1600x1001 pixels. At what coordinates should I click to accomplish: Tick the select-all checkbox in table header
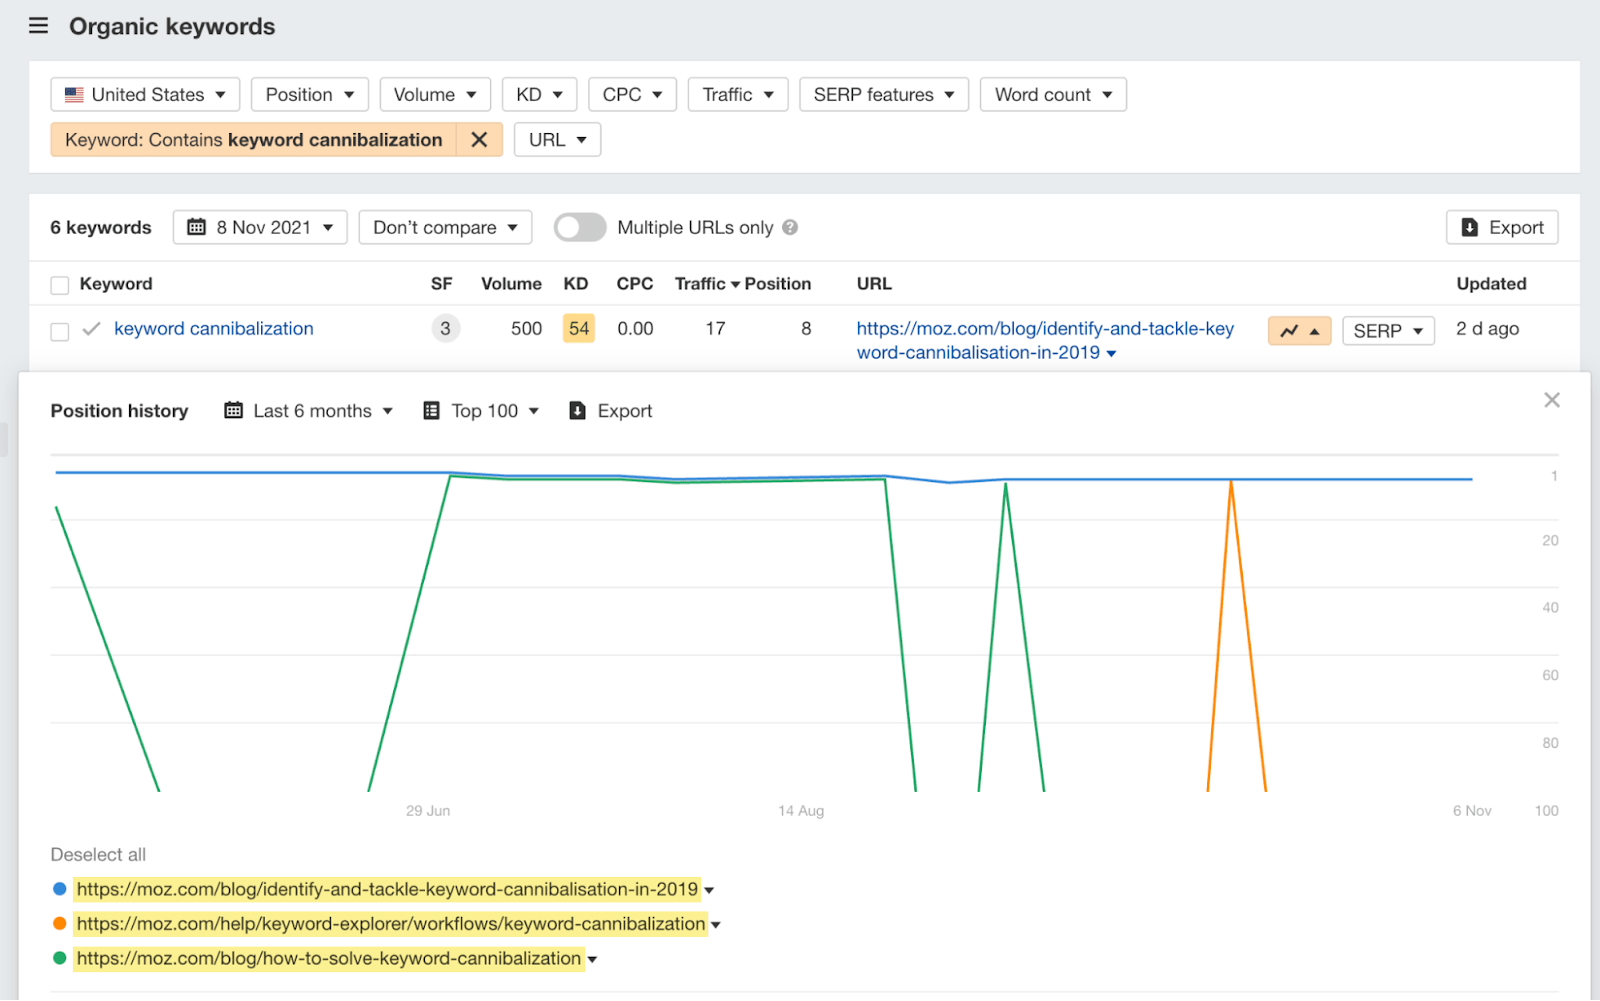(x=59, y=284)
